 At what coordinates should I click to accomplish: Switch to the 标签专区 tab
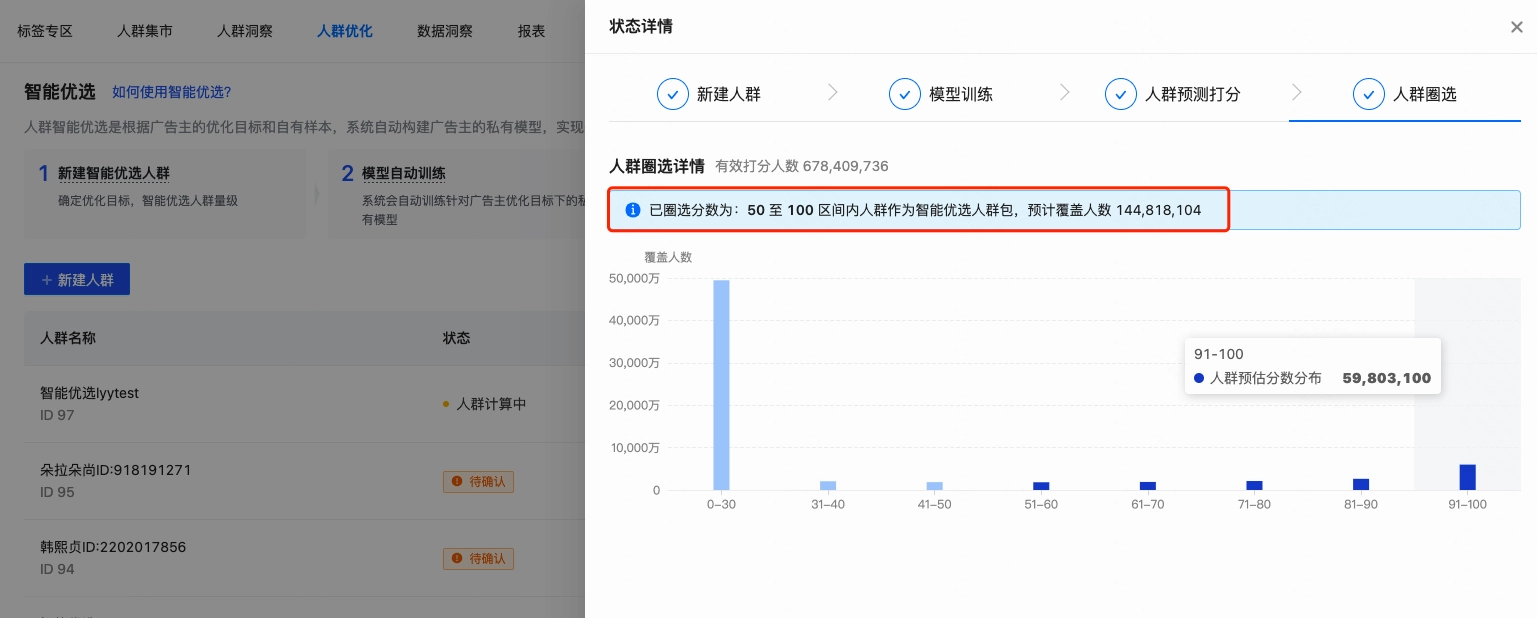point(44,31)
